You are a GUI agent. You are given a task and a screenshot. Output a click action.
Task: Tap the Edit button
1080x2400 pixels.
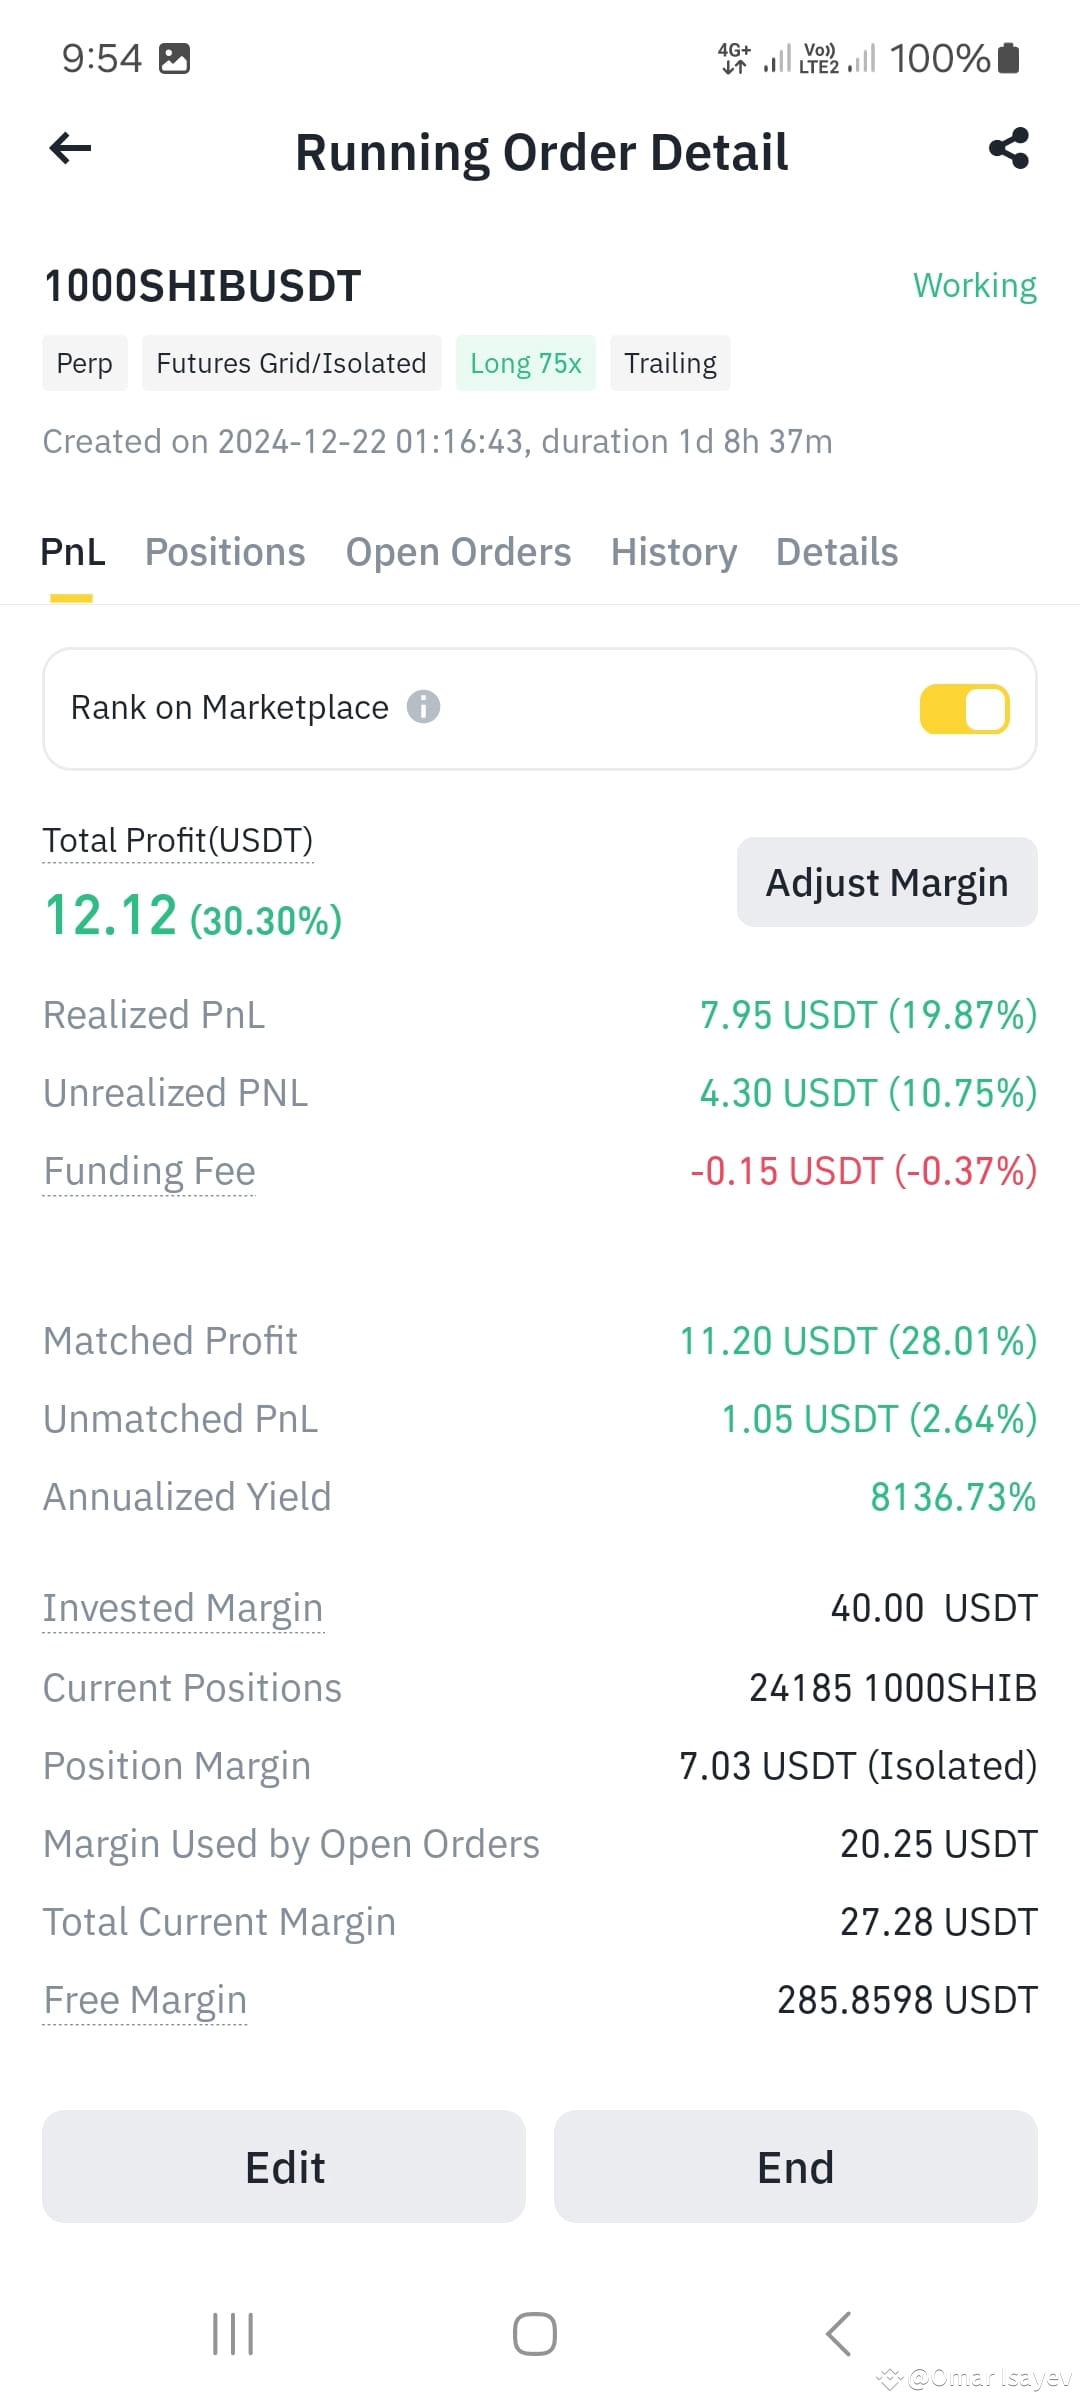click(x=284, y=2167)
